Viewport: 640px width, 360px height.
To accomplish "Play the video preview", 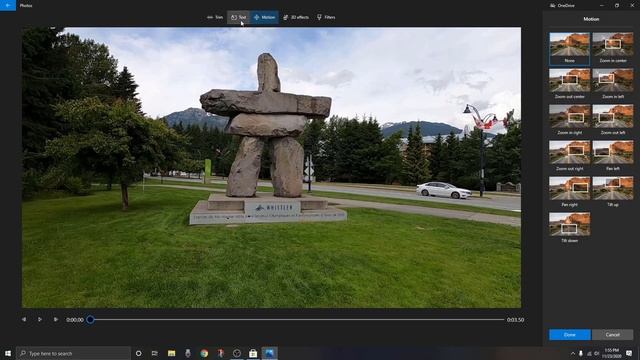I will pyautogui.click(x=40, y=320).
